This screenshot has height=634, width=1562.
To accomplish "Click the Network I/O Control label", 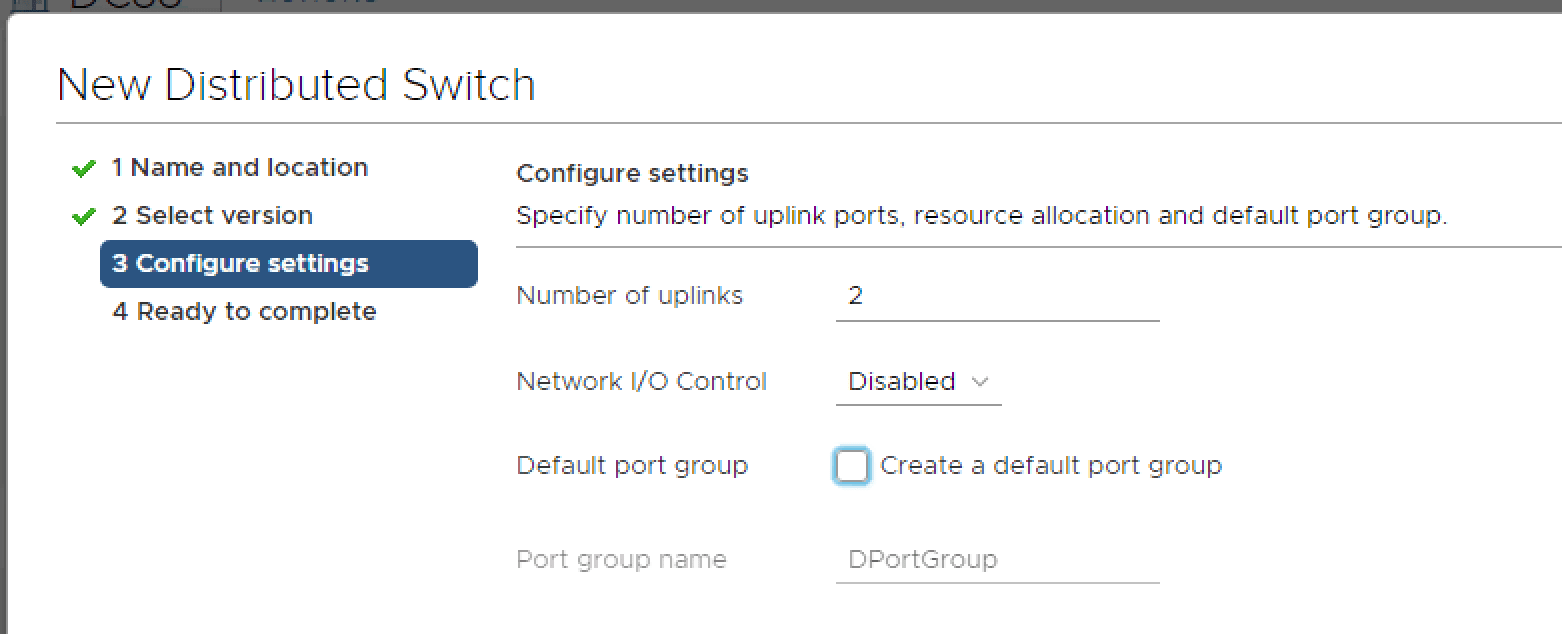I will point(641,382).
